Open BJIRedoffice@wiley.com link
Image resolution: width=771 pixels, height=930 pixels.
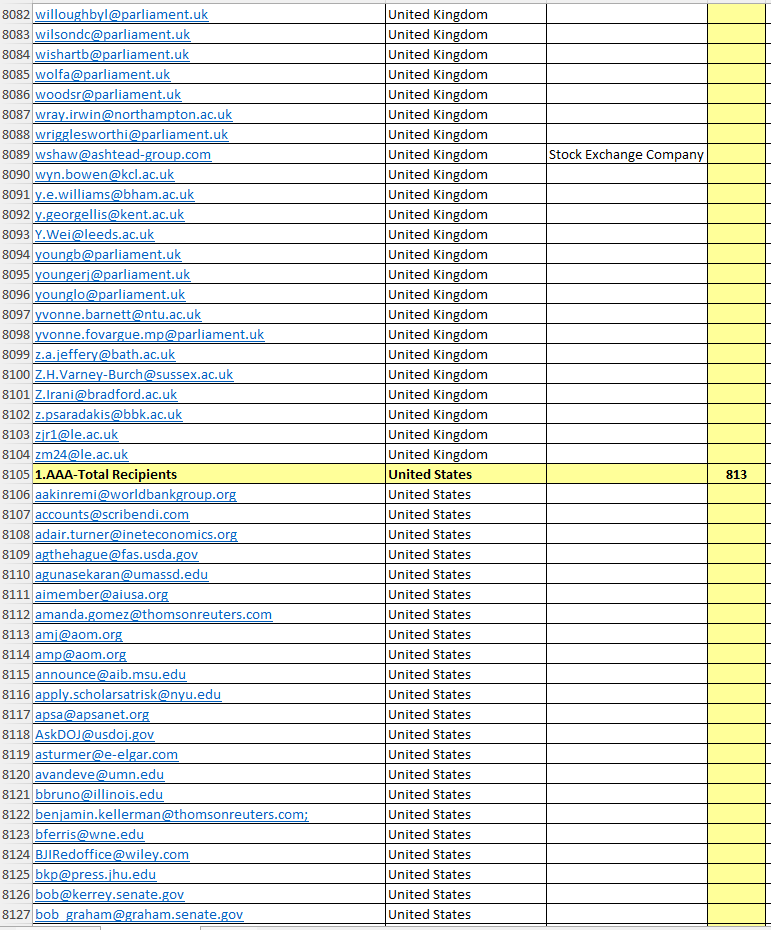(x=111, y=855)
